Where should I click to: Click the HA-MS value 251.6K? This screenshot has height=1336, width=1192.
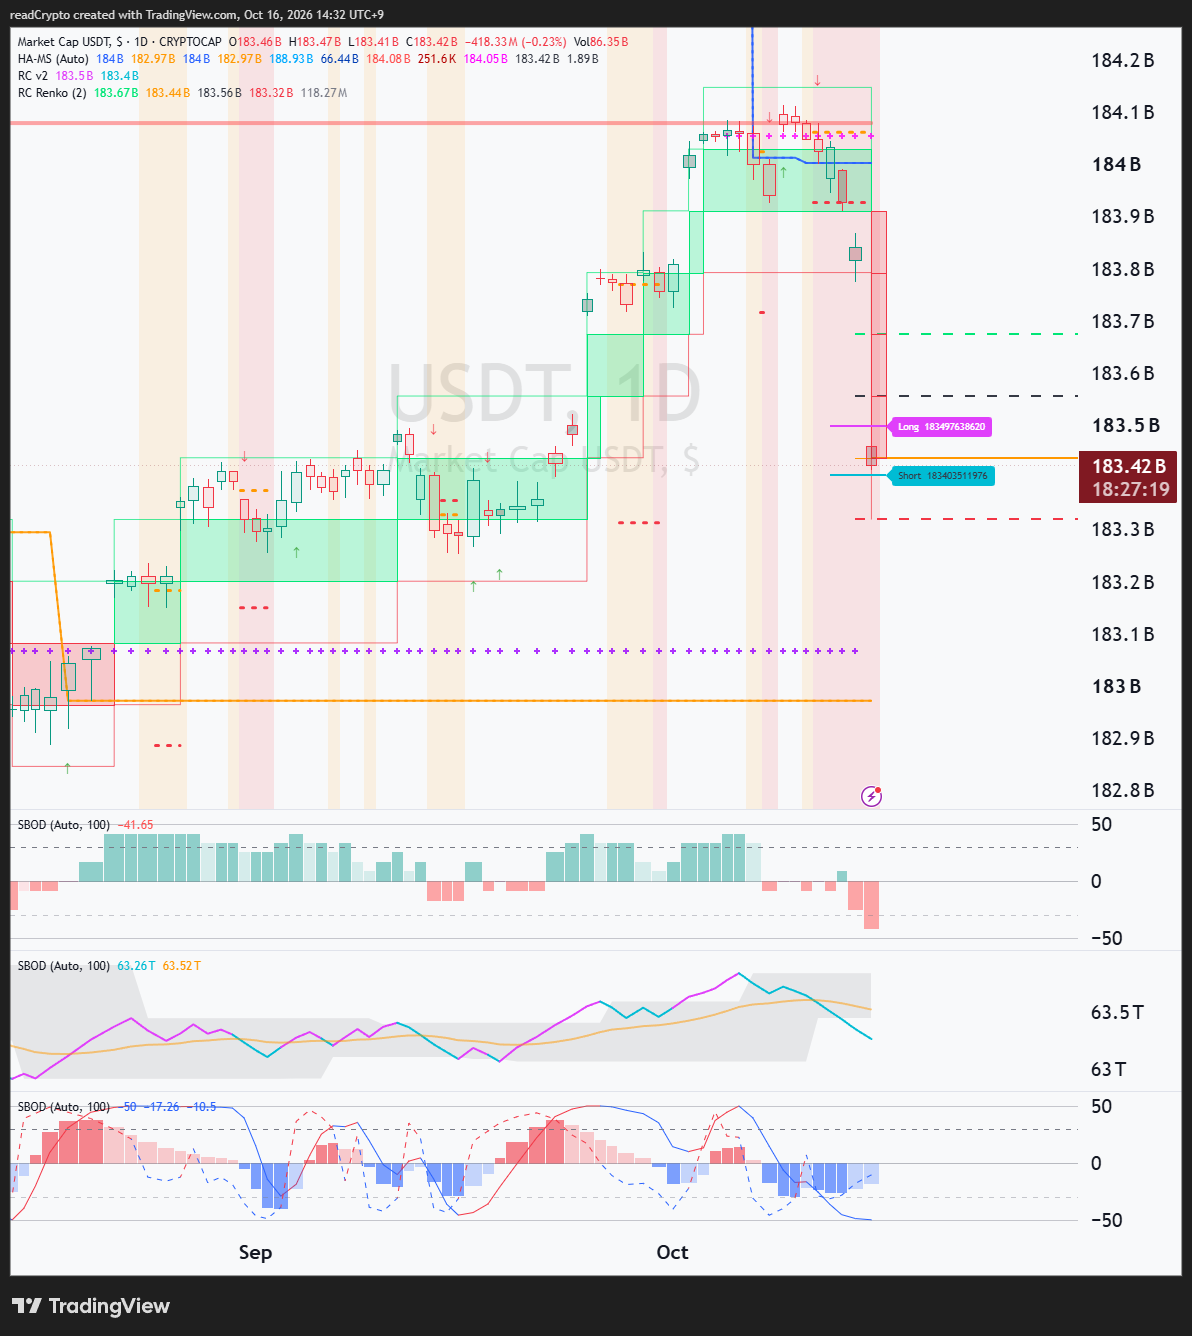click(437, 59)
